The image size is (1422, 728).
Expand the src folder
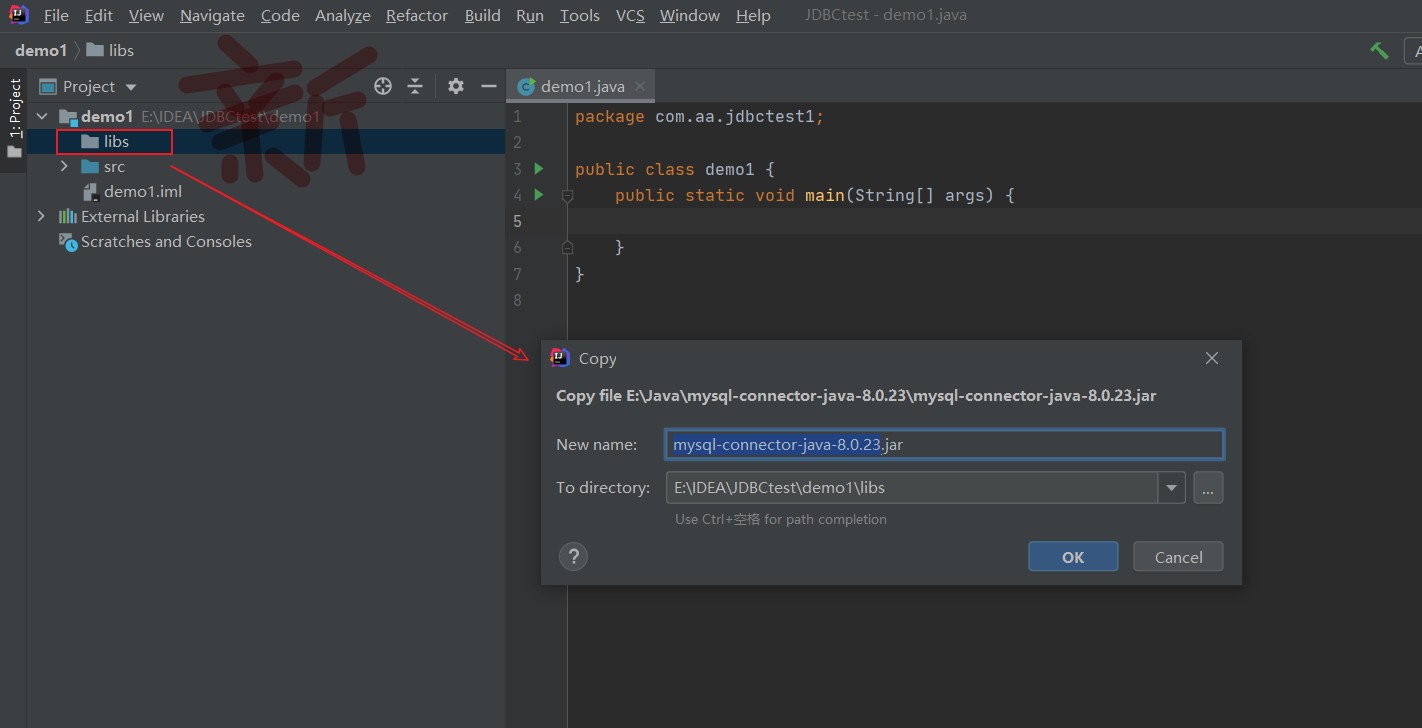[x=64, y=166]
